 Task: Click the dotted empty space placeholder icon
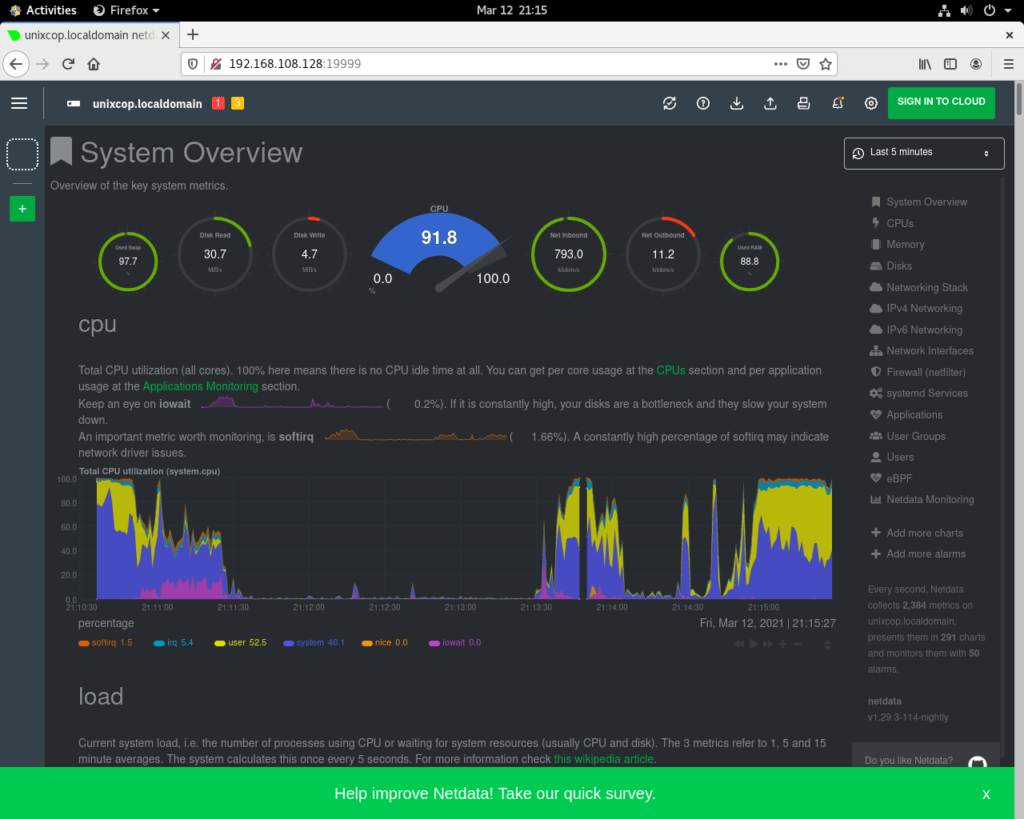pos(22,154)
